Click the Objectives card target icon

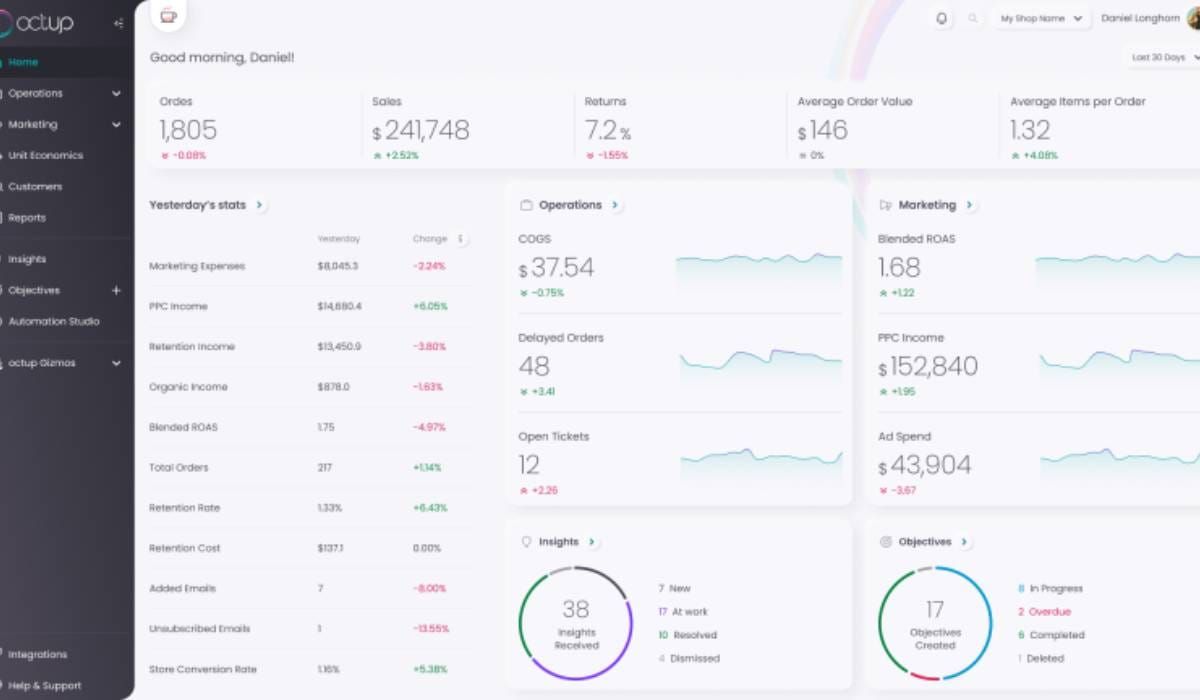point(885,542)
